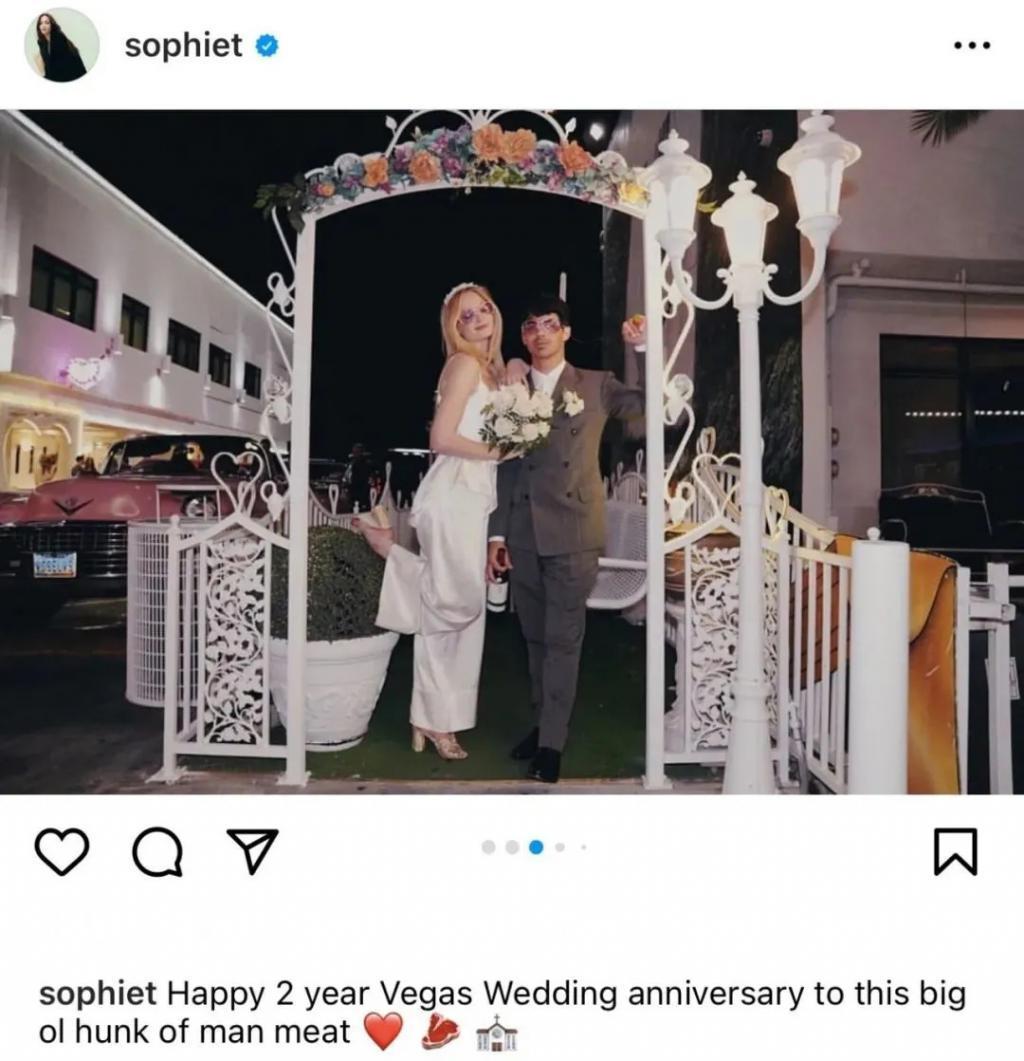
Task: Click the meat emoji in caption
Action: 440,1031
